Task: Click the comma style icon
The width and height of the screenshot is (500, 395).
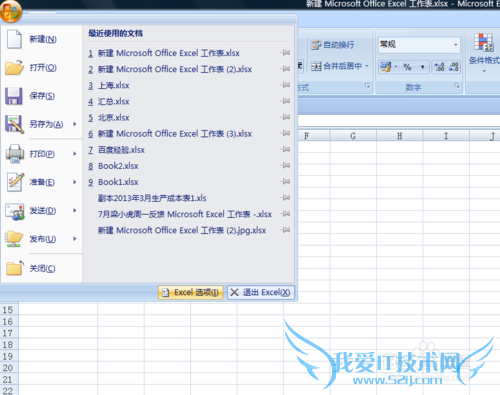Action: tap(422, 67)
